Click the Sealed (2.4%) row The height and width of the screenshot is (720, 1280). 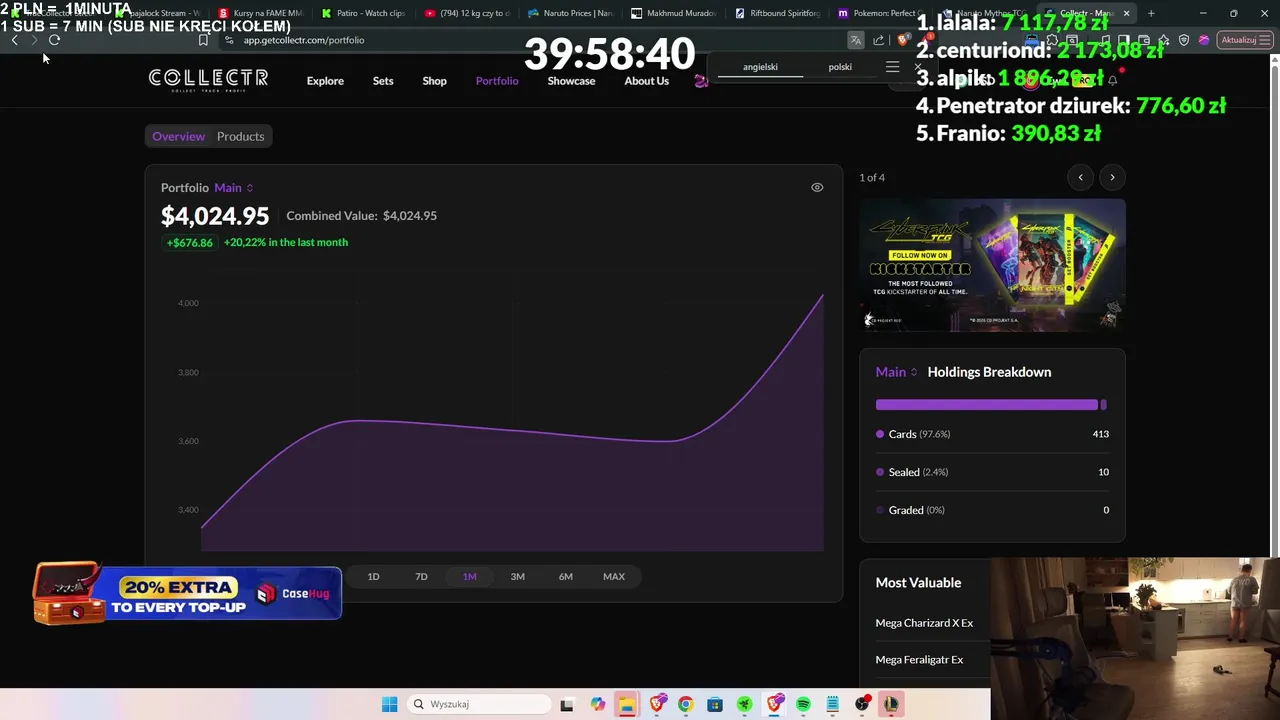(992, 472)
